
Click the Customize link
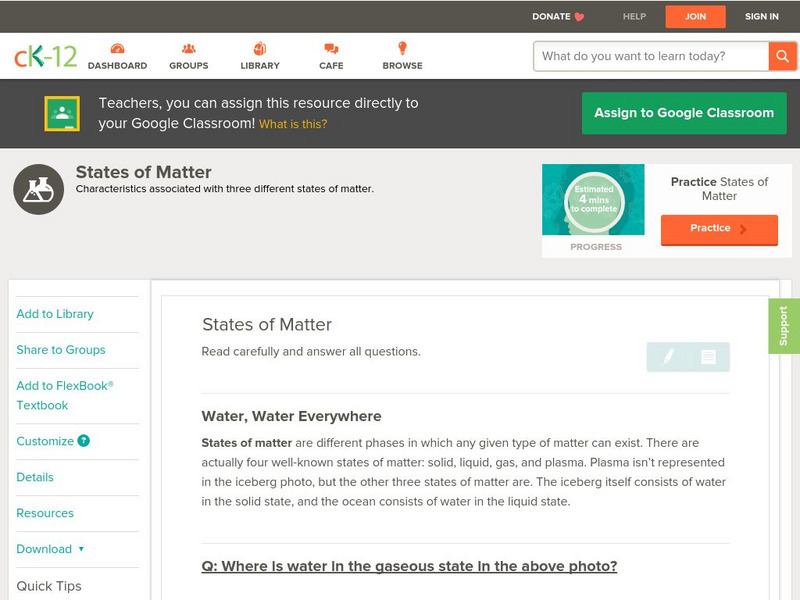(45, 441)
